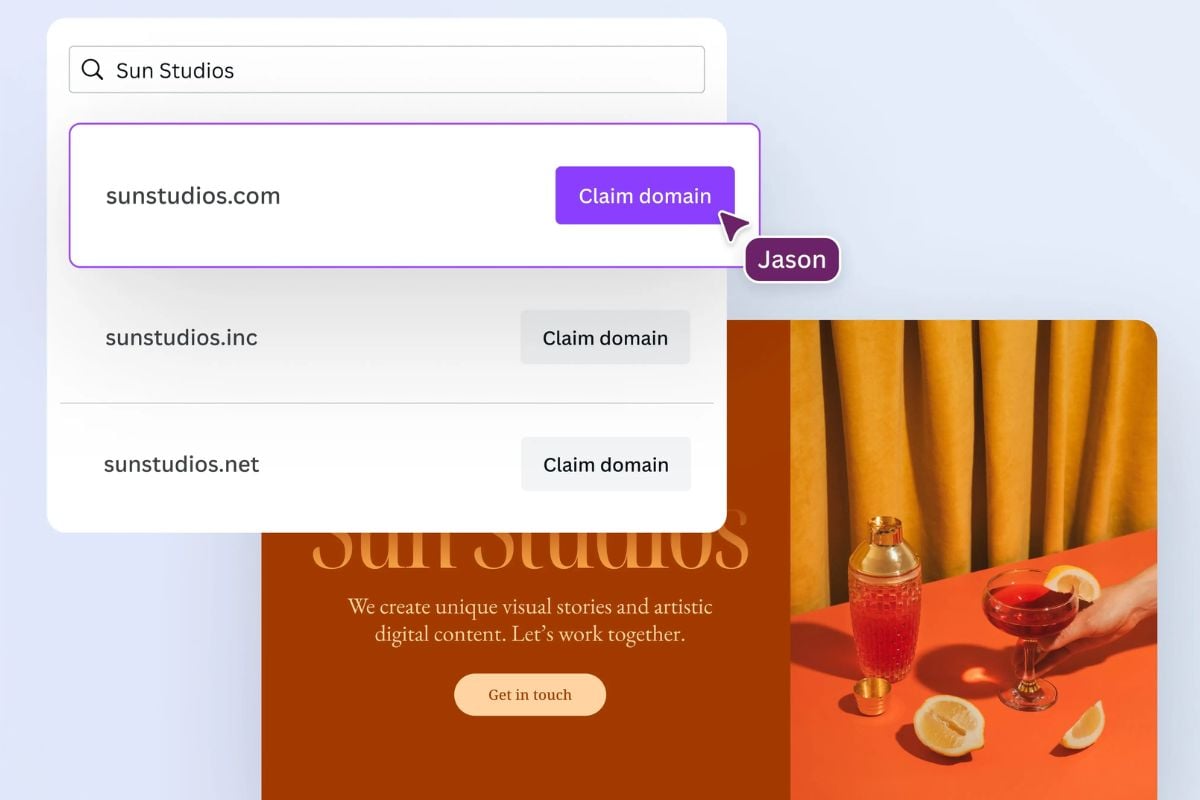
Task: Click inside the Sun Studios search field
Action: (x=387, y=70)
